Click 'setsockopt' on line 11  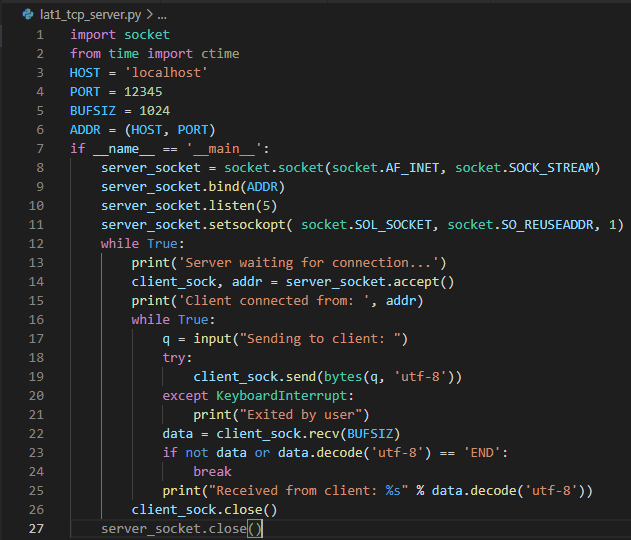point(247,225)
